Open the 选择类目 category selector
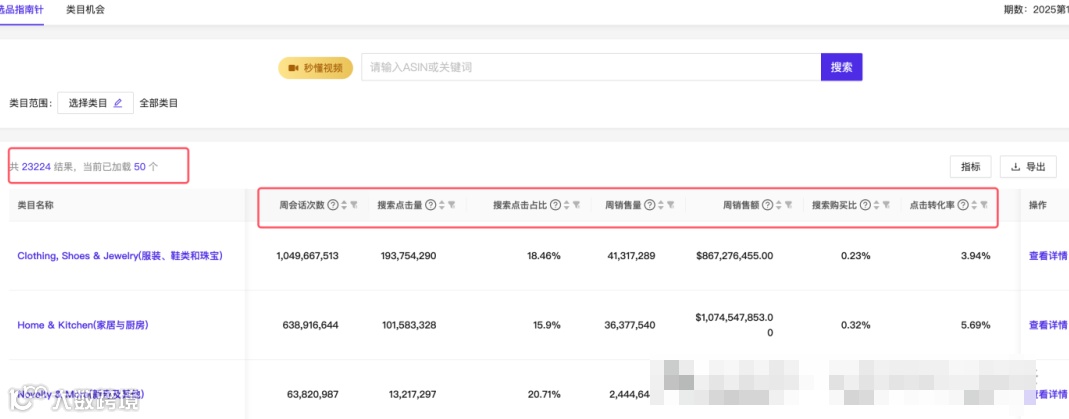 click(95, 104)
